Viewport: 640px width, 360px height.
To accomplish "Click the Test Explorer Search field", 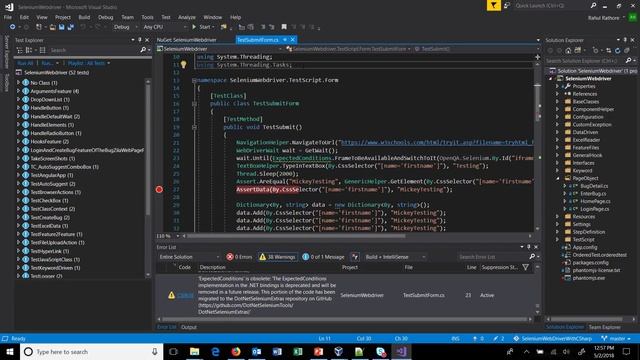I will [94, 50].
